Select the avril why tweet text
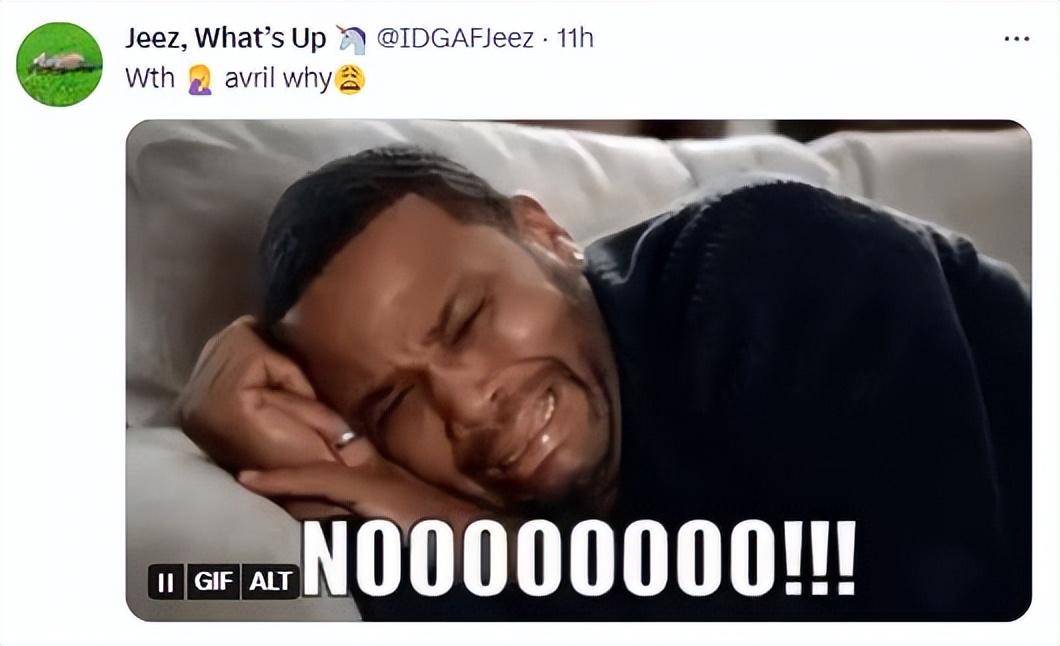 pyautogui.click(x=278, y=80)
